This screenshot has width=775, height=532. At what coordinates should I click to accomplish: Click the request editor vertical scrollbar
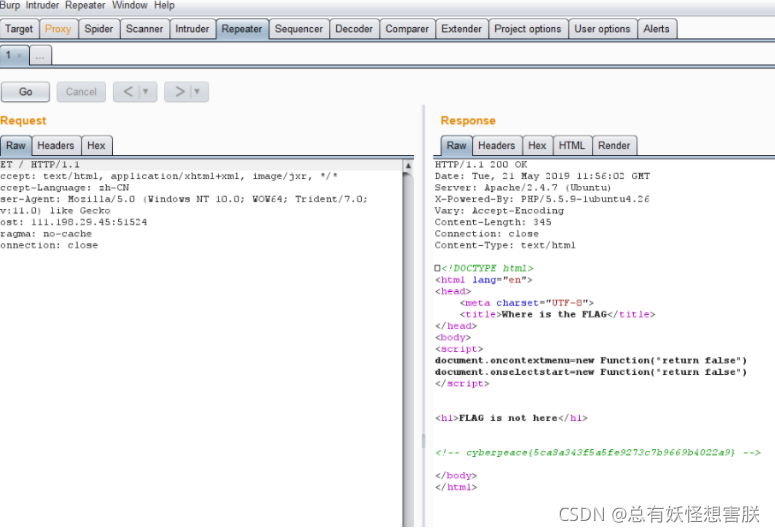[x=408, y=349]
